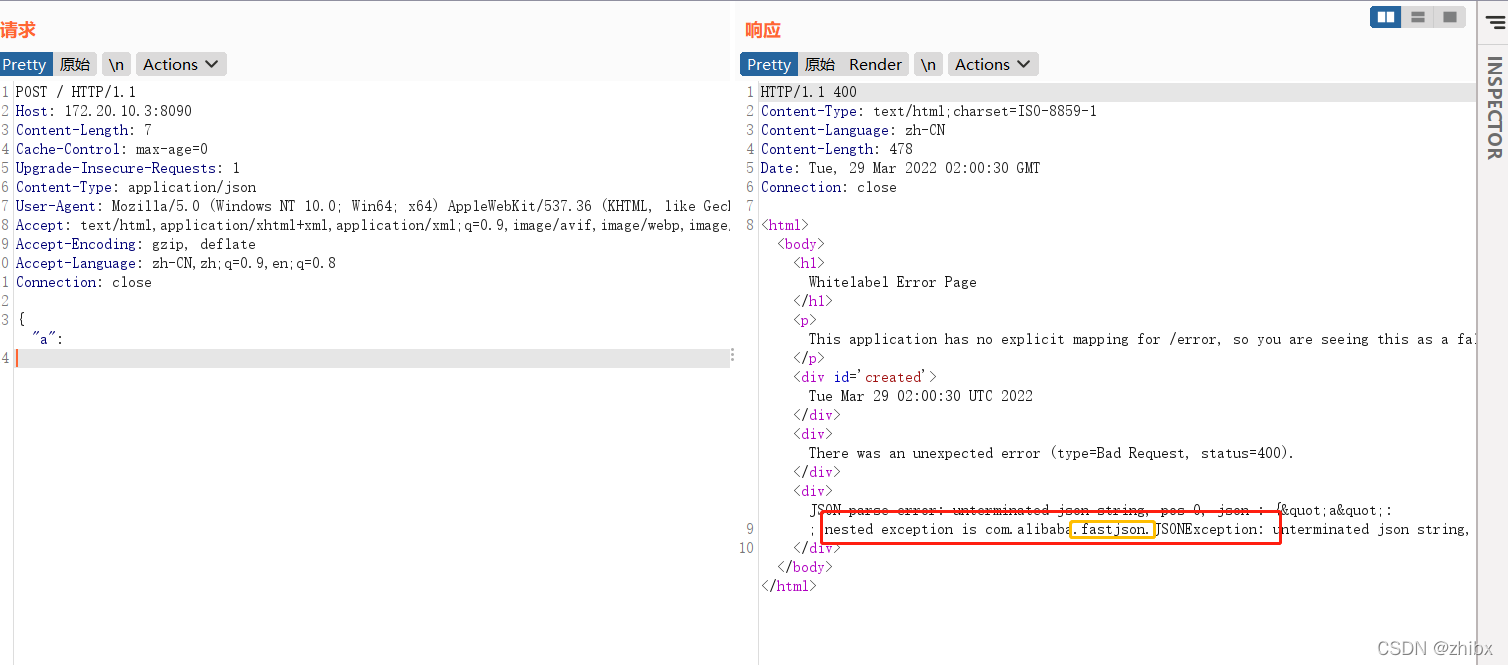This screenshot has width=1508, height=665.
Task: Click the 'Host: 172.20.10.3:8090' header line
Action: pyautogui.click(x=104, y=111)
